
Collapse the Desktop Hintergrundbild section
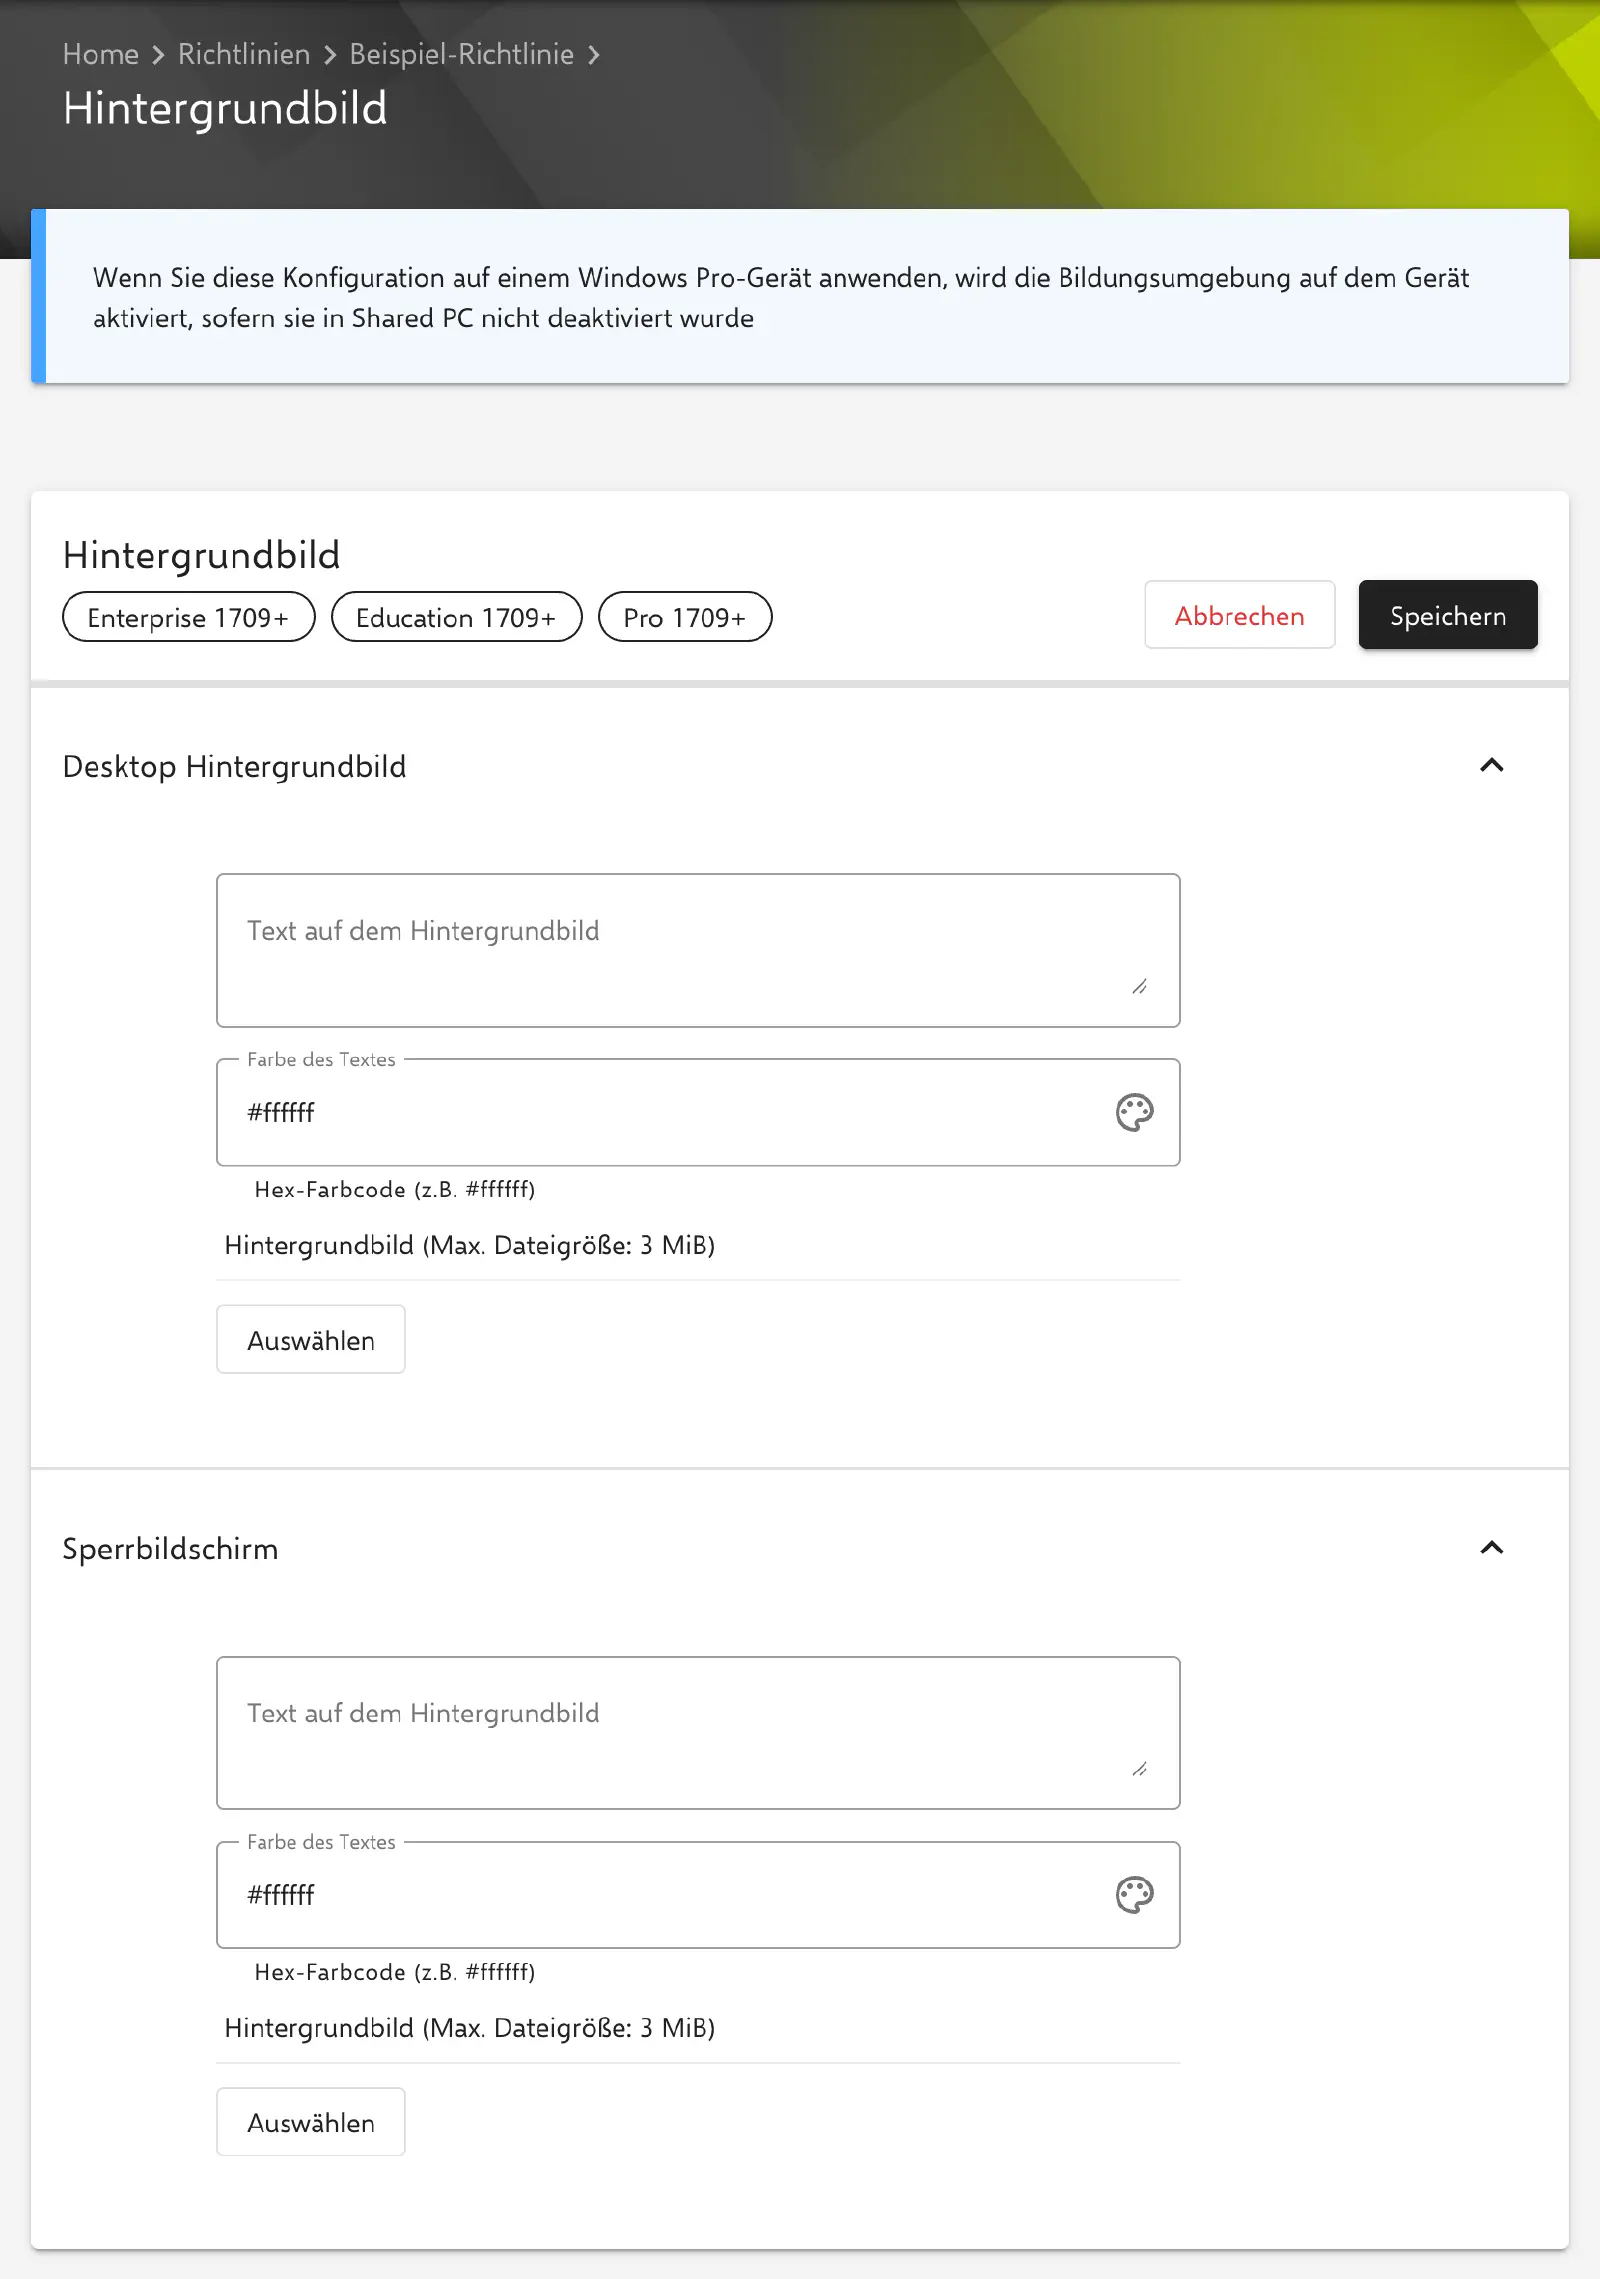(1491, 766)
